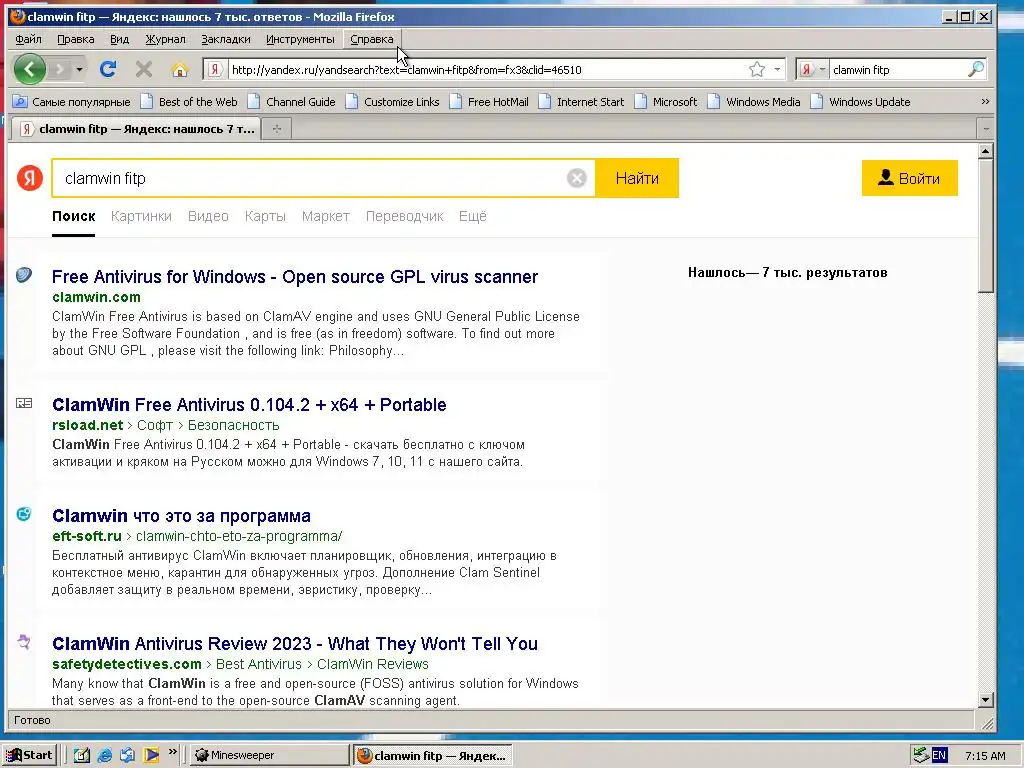Open the Инструменты menu
The height and width of the screenshot is (768, 1024).
click(x=300, y=39)
